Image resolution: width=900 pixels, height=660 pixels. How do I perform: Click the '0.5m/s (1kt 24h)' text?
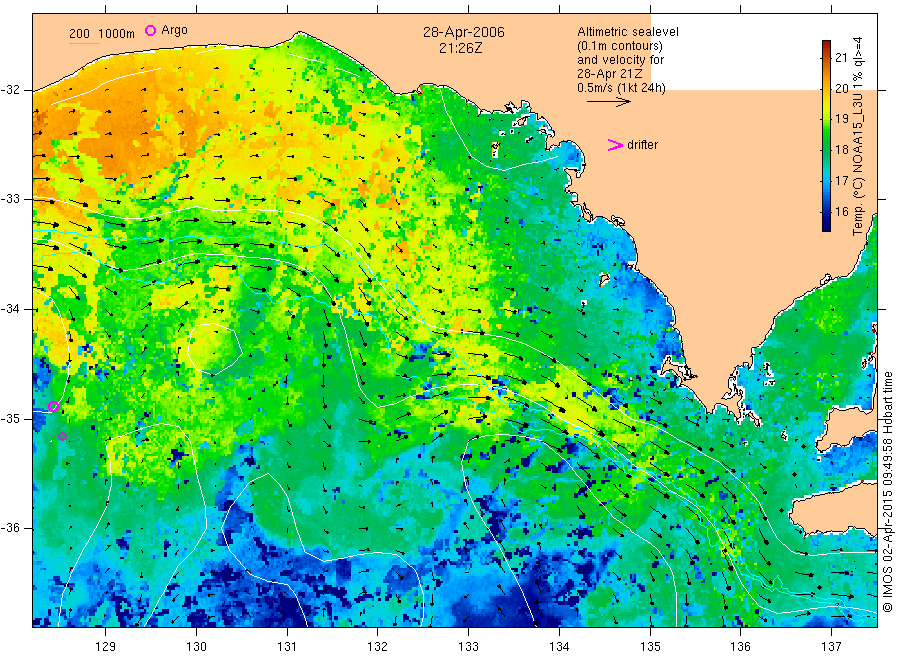click(621, 88)
